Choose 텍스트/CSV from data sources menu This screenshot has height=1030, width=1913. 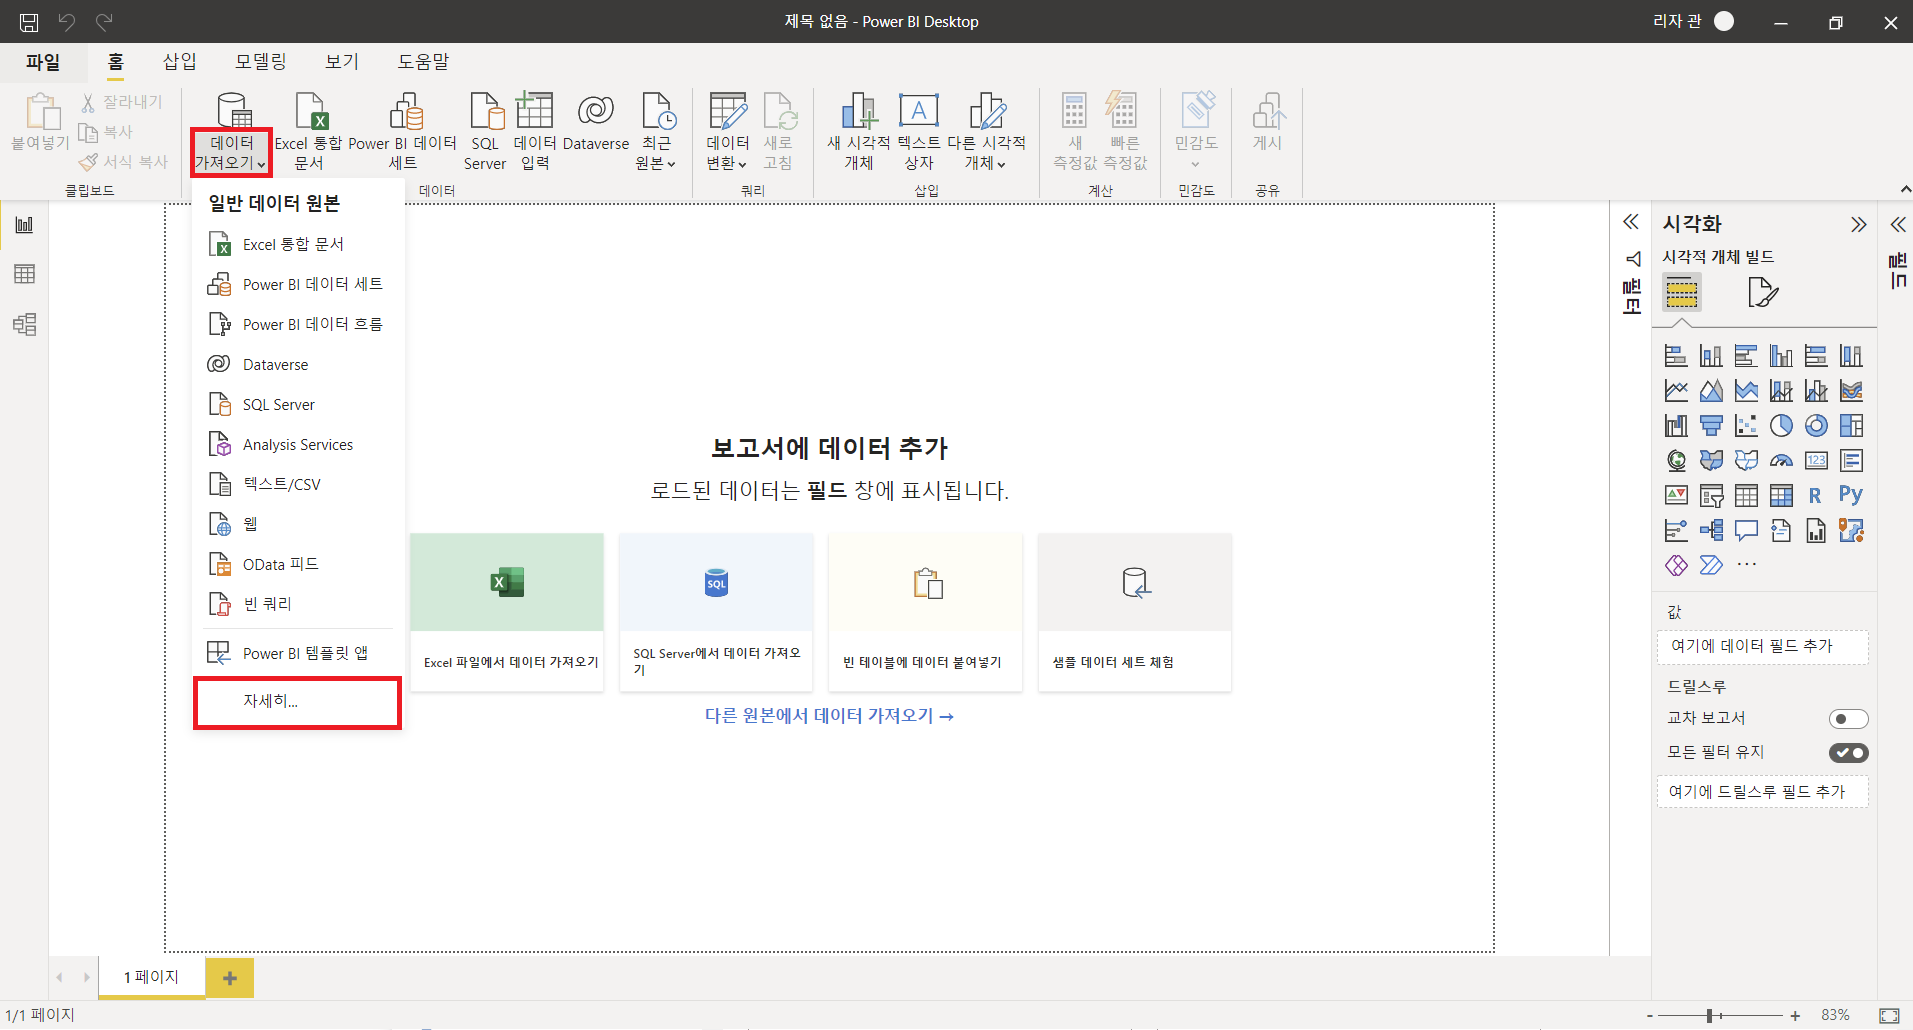[x=298, y=484]
